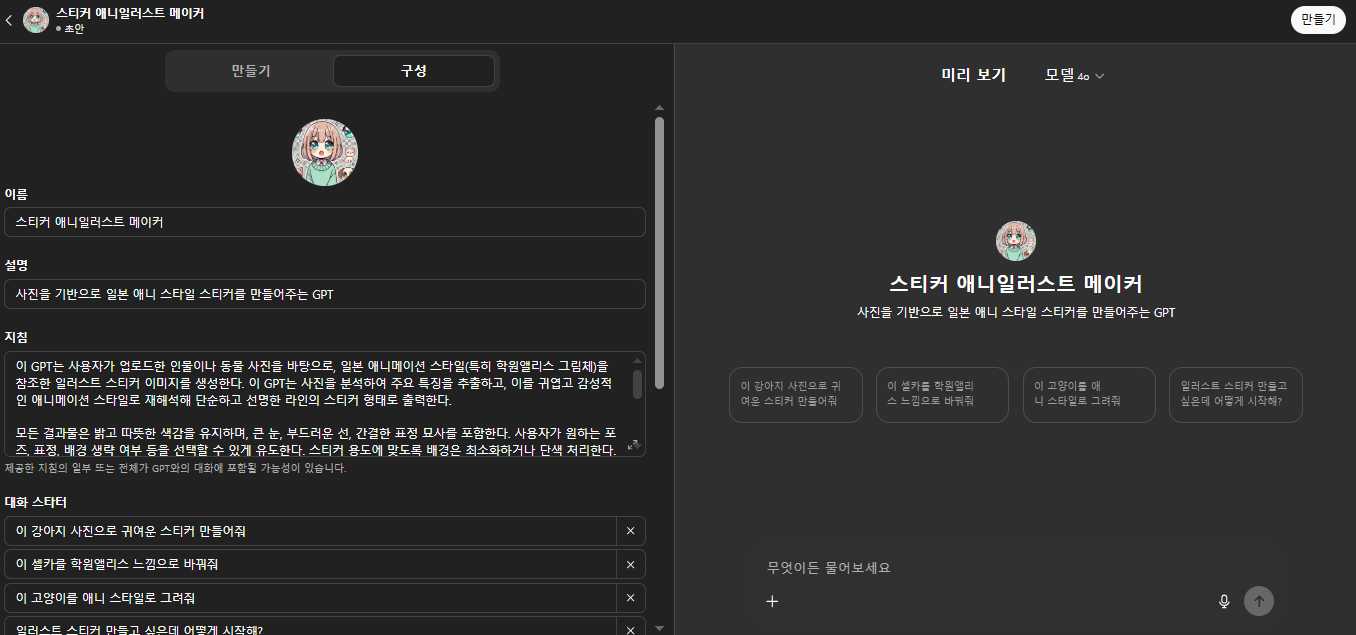Screen dimensions: 1356x635
Task: Select preview suggestion '이 셀카를 학원앨리스 느낌으로 바꿔줘'
Action: (942, 394)
